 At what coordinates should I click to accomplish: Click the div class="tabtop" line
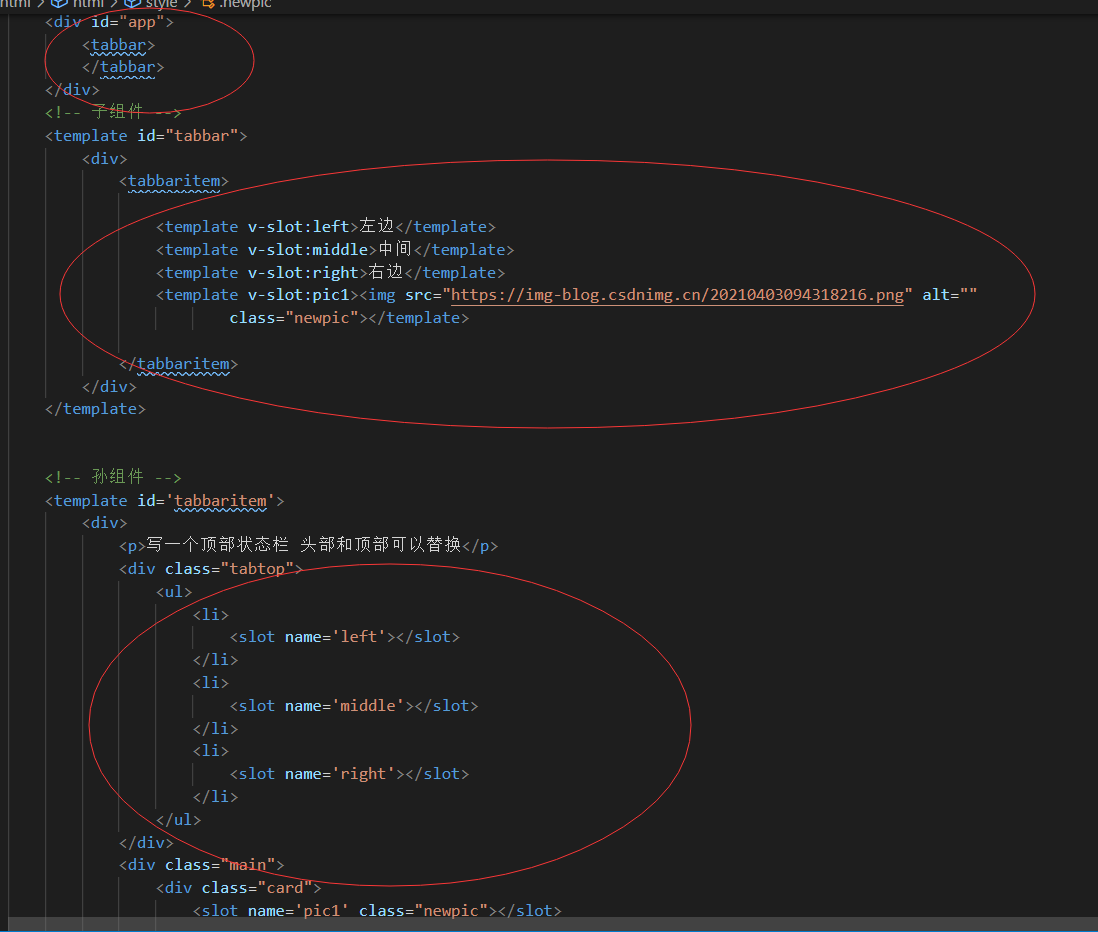(211, 569)
